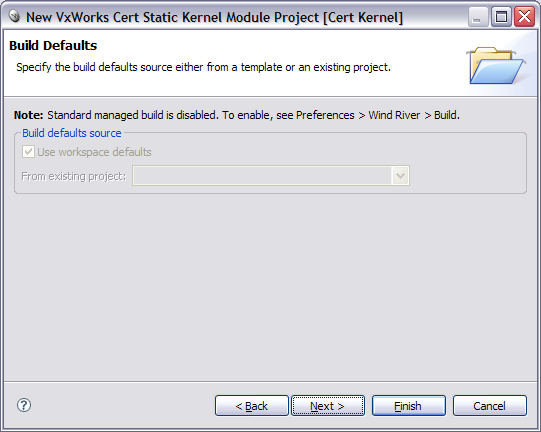
Task: Toggle the Use workspace defaults checkbox
Action: (x=28, y=152)
